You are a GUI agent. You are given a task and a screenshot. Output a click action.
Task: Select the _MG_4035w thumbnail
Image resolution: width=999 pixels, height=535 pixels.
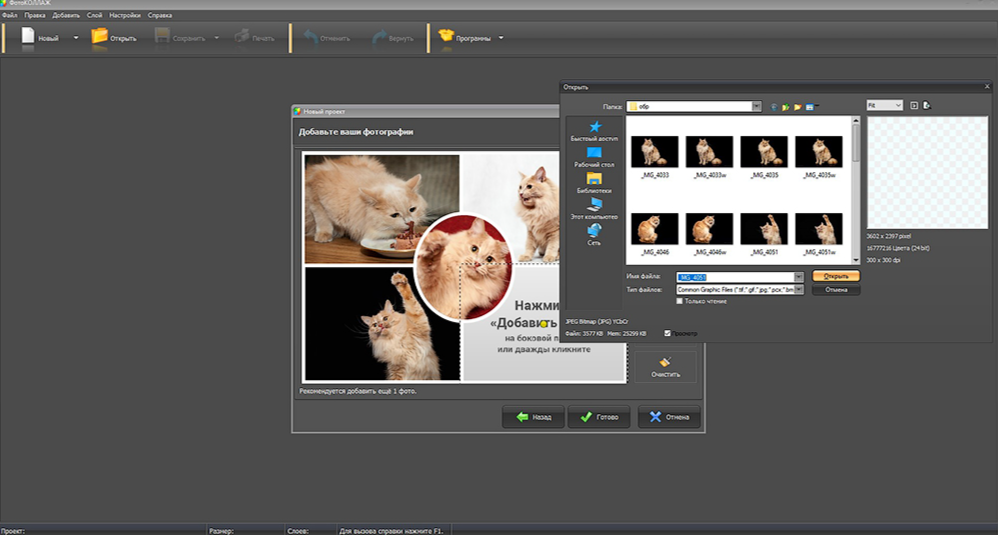(819, 152)
